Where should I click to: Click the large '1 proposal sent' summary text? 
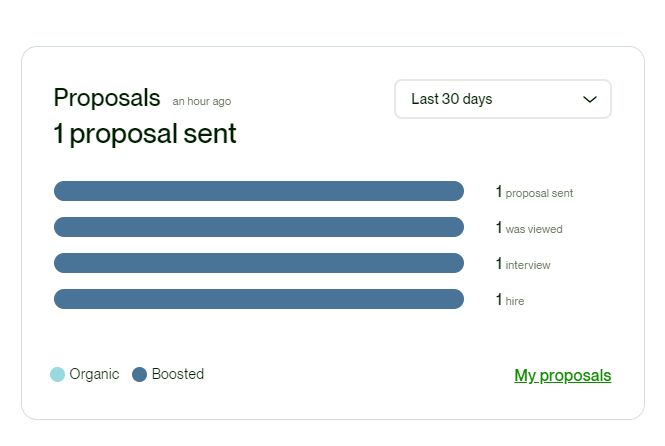[x=145, y=134]
